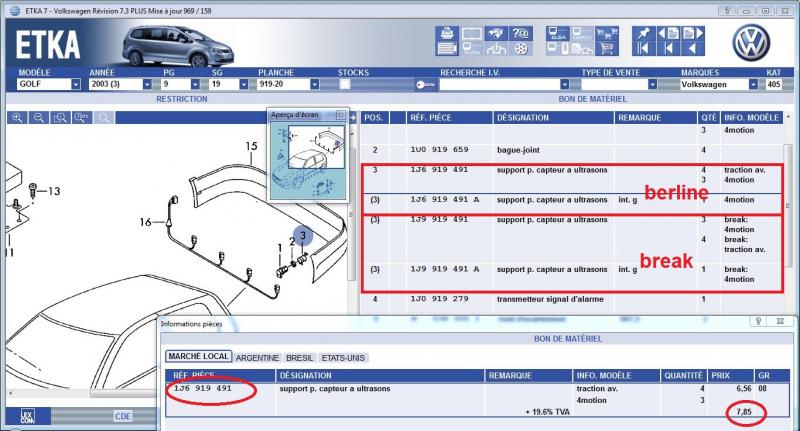Expand the ANNÉE dropdown showing 2003 (3)
Screen dimensions: 800x431
click(147, 84)
